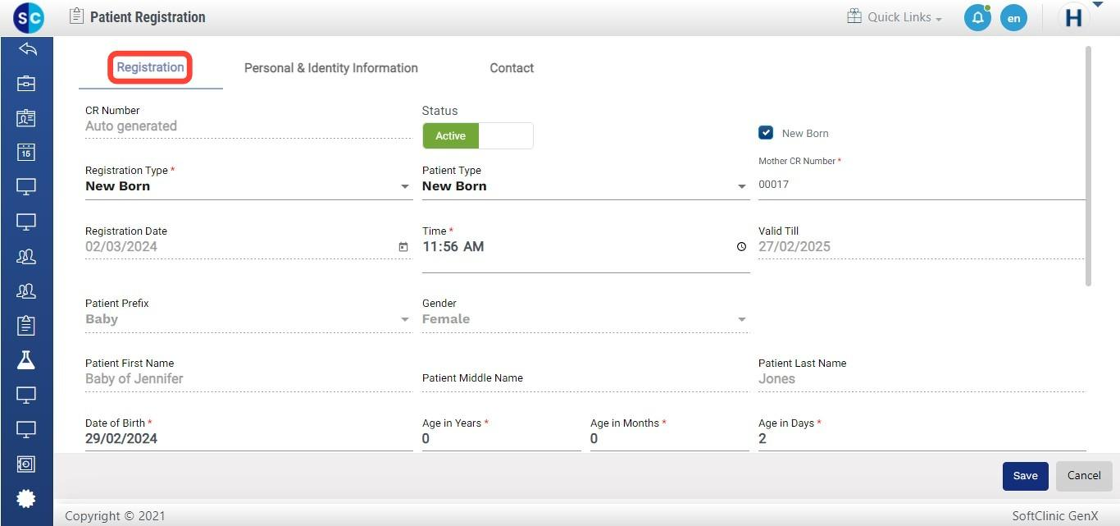Open the ID card icon in the sidebar
The height and width of the screenshot is (526, 1120).
click(x=26, y=118)
